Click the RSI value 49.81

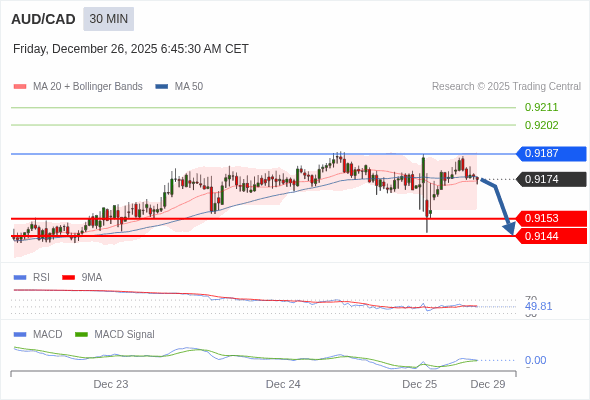pyautogui.click(x=538, y=306)
